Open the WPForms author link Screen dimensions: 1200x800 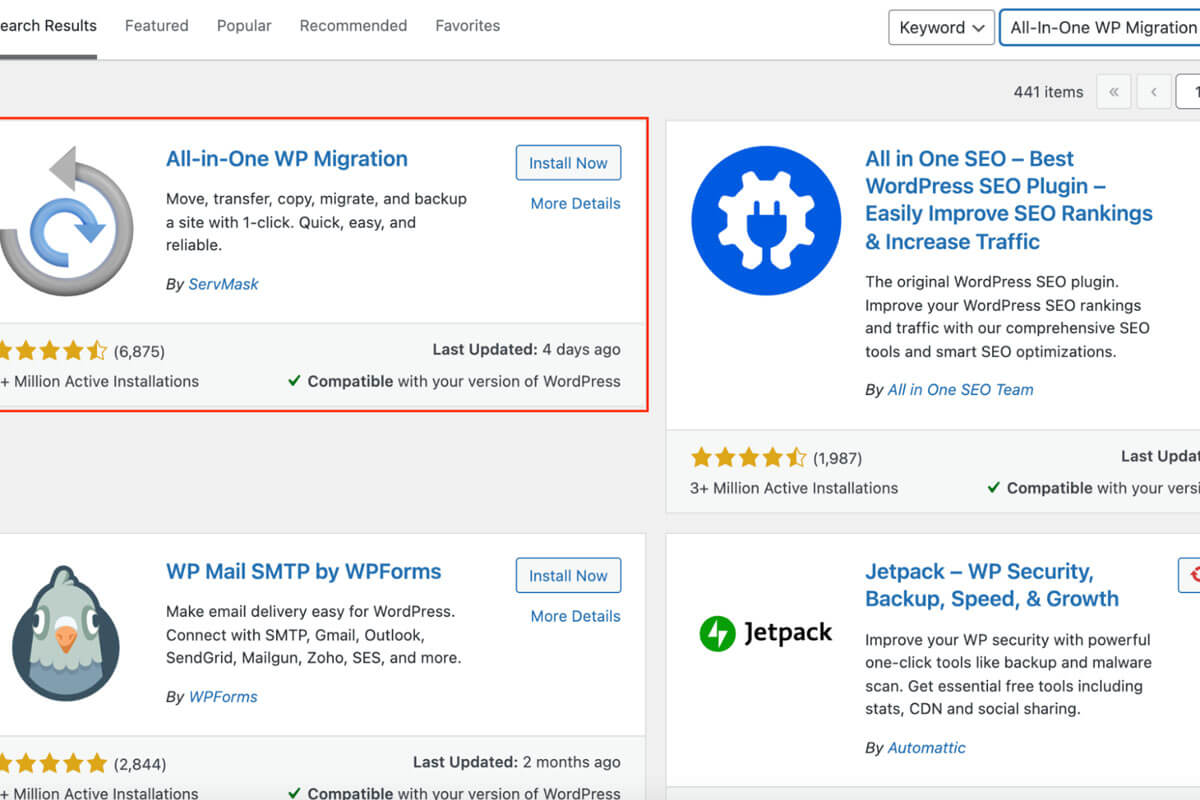click(223, 697)
